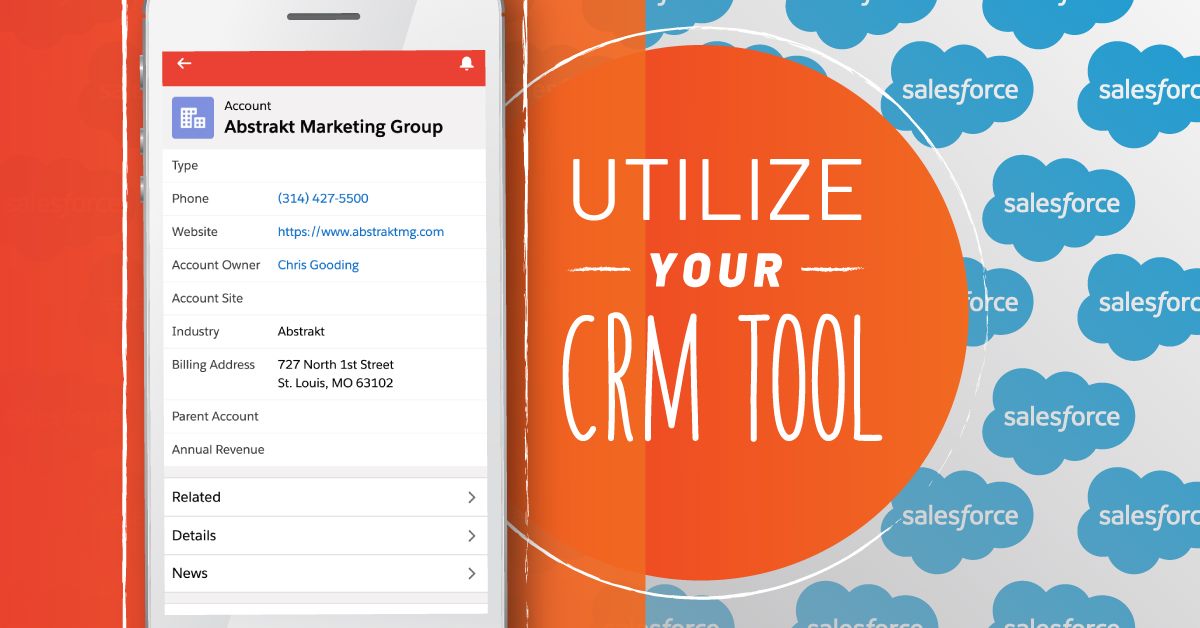Select the Billing Address field label
Viewport: 1200px width, 628px height.
click(213, 365)
